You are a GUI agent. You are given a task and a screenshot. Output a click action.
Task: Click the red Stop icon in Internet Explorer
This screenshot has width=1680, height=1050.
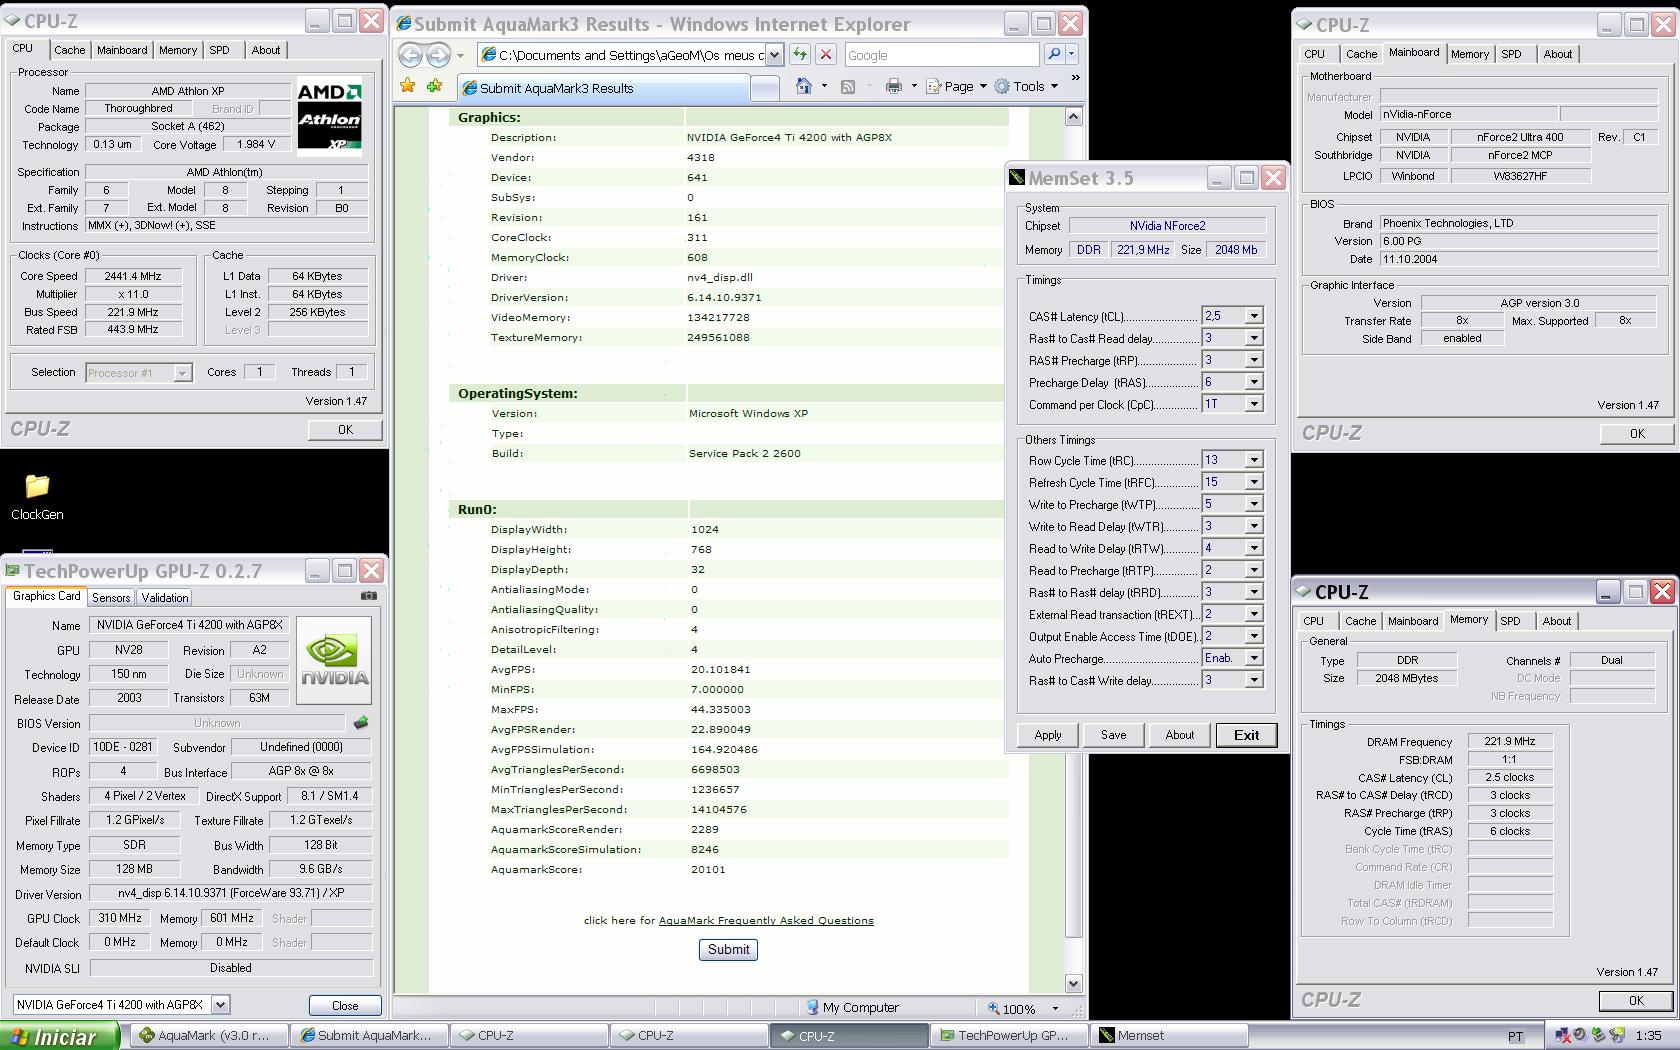826,55
